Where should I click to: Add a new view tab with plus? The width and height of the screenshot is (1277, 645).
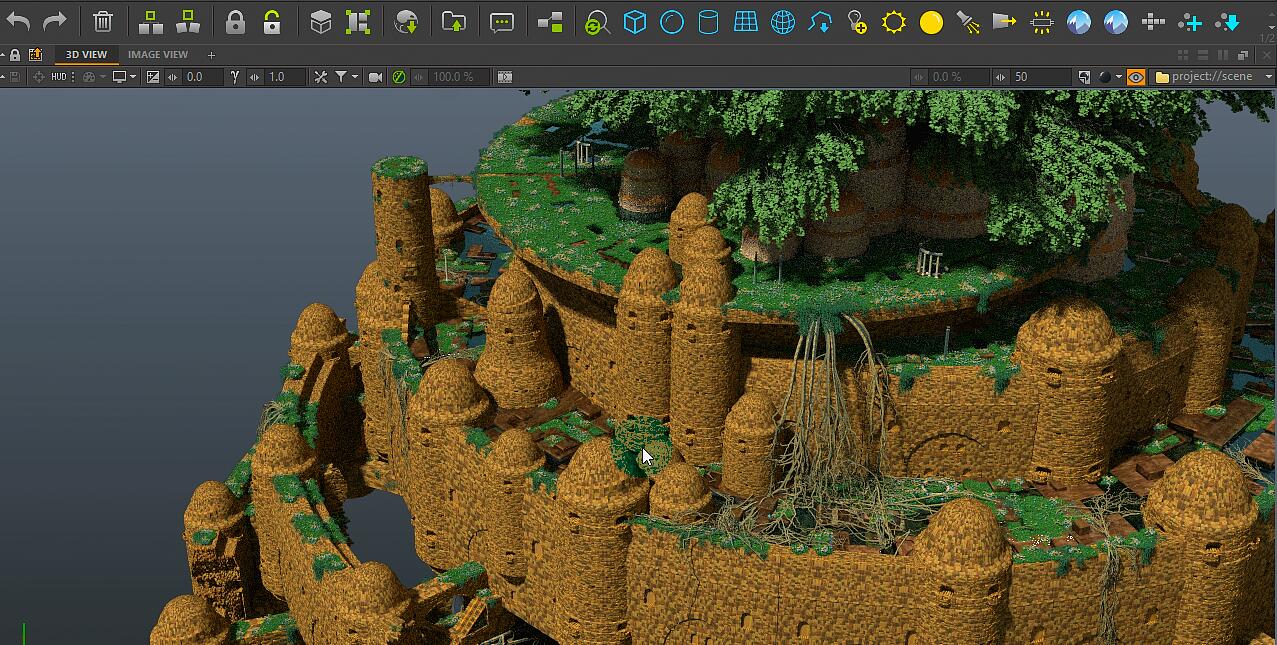211,55
